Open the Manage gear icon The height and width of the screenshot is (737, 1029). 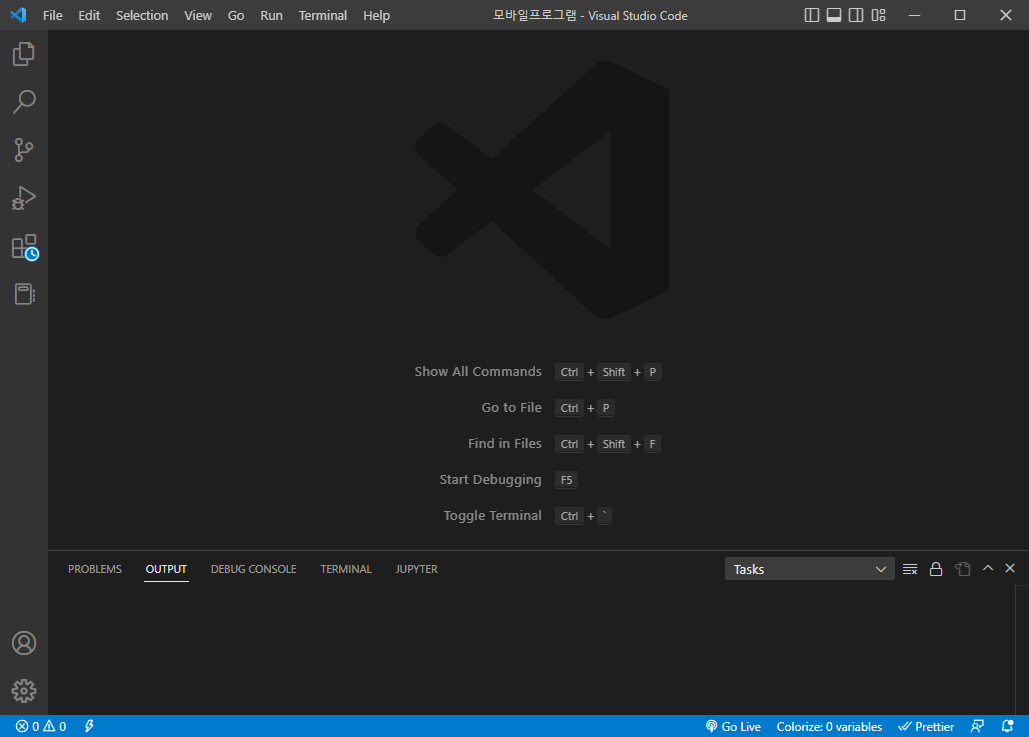[24, 690]
